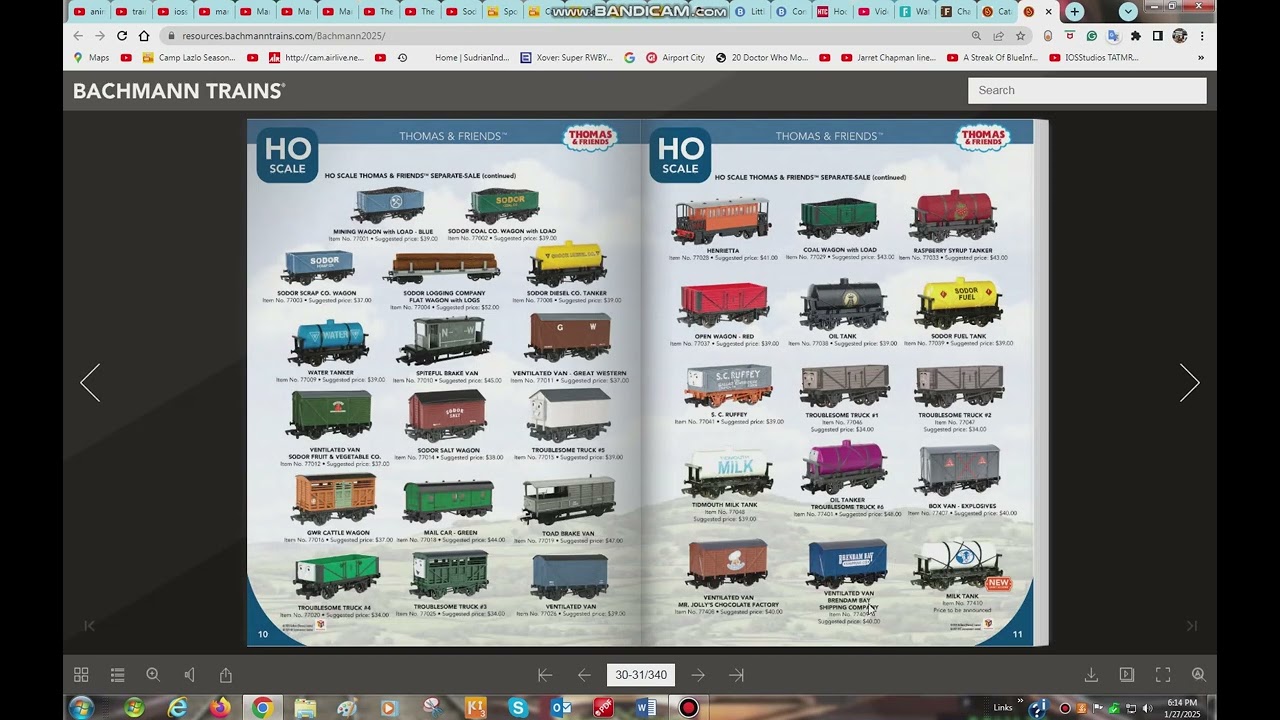Go to next page using bottom arrow
This screenshot has width=1280, height=720.
[698, 675]
